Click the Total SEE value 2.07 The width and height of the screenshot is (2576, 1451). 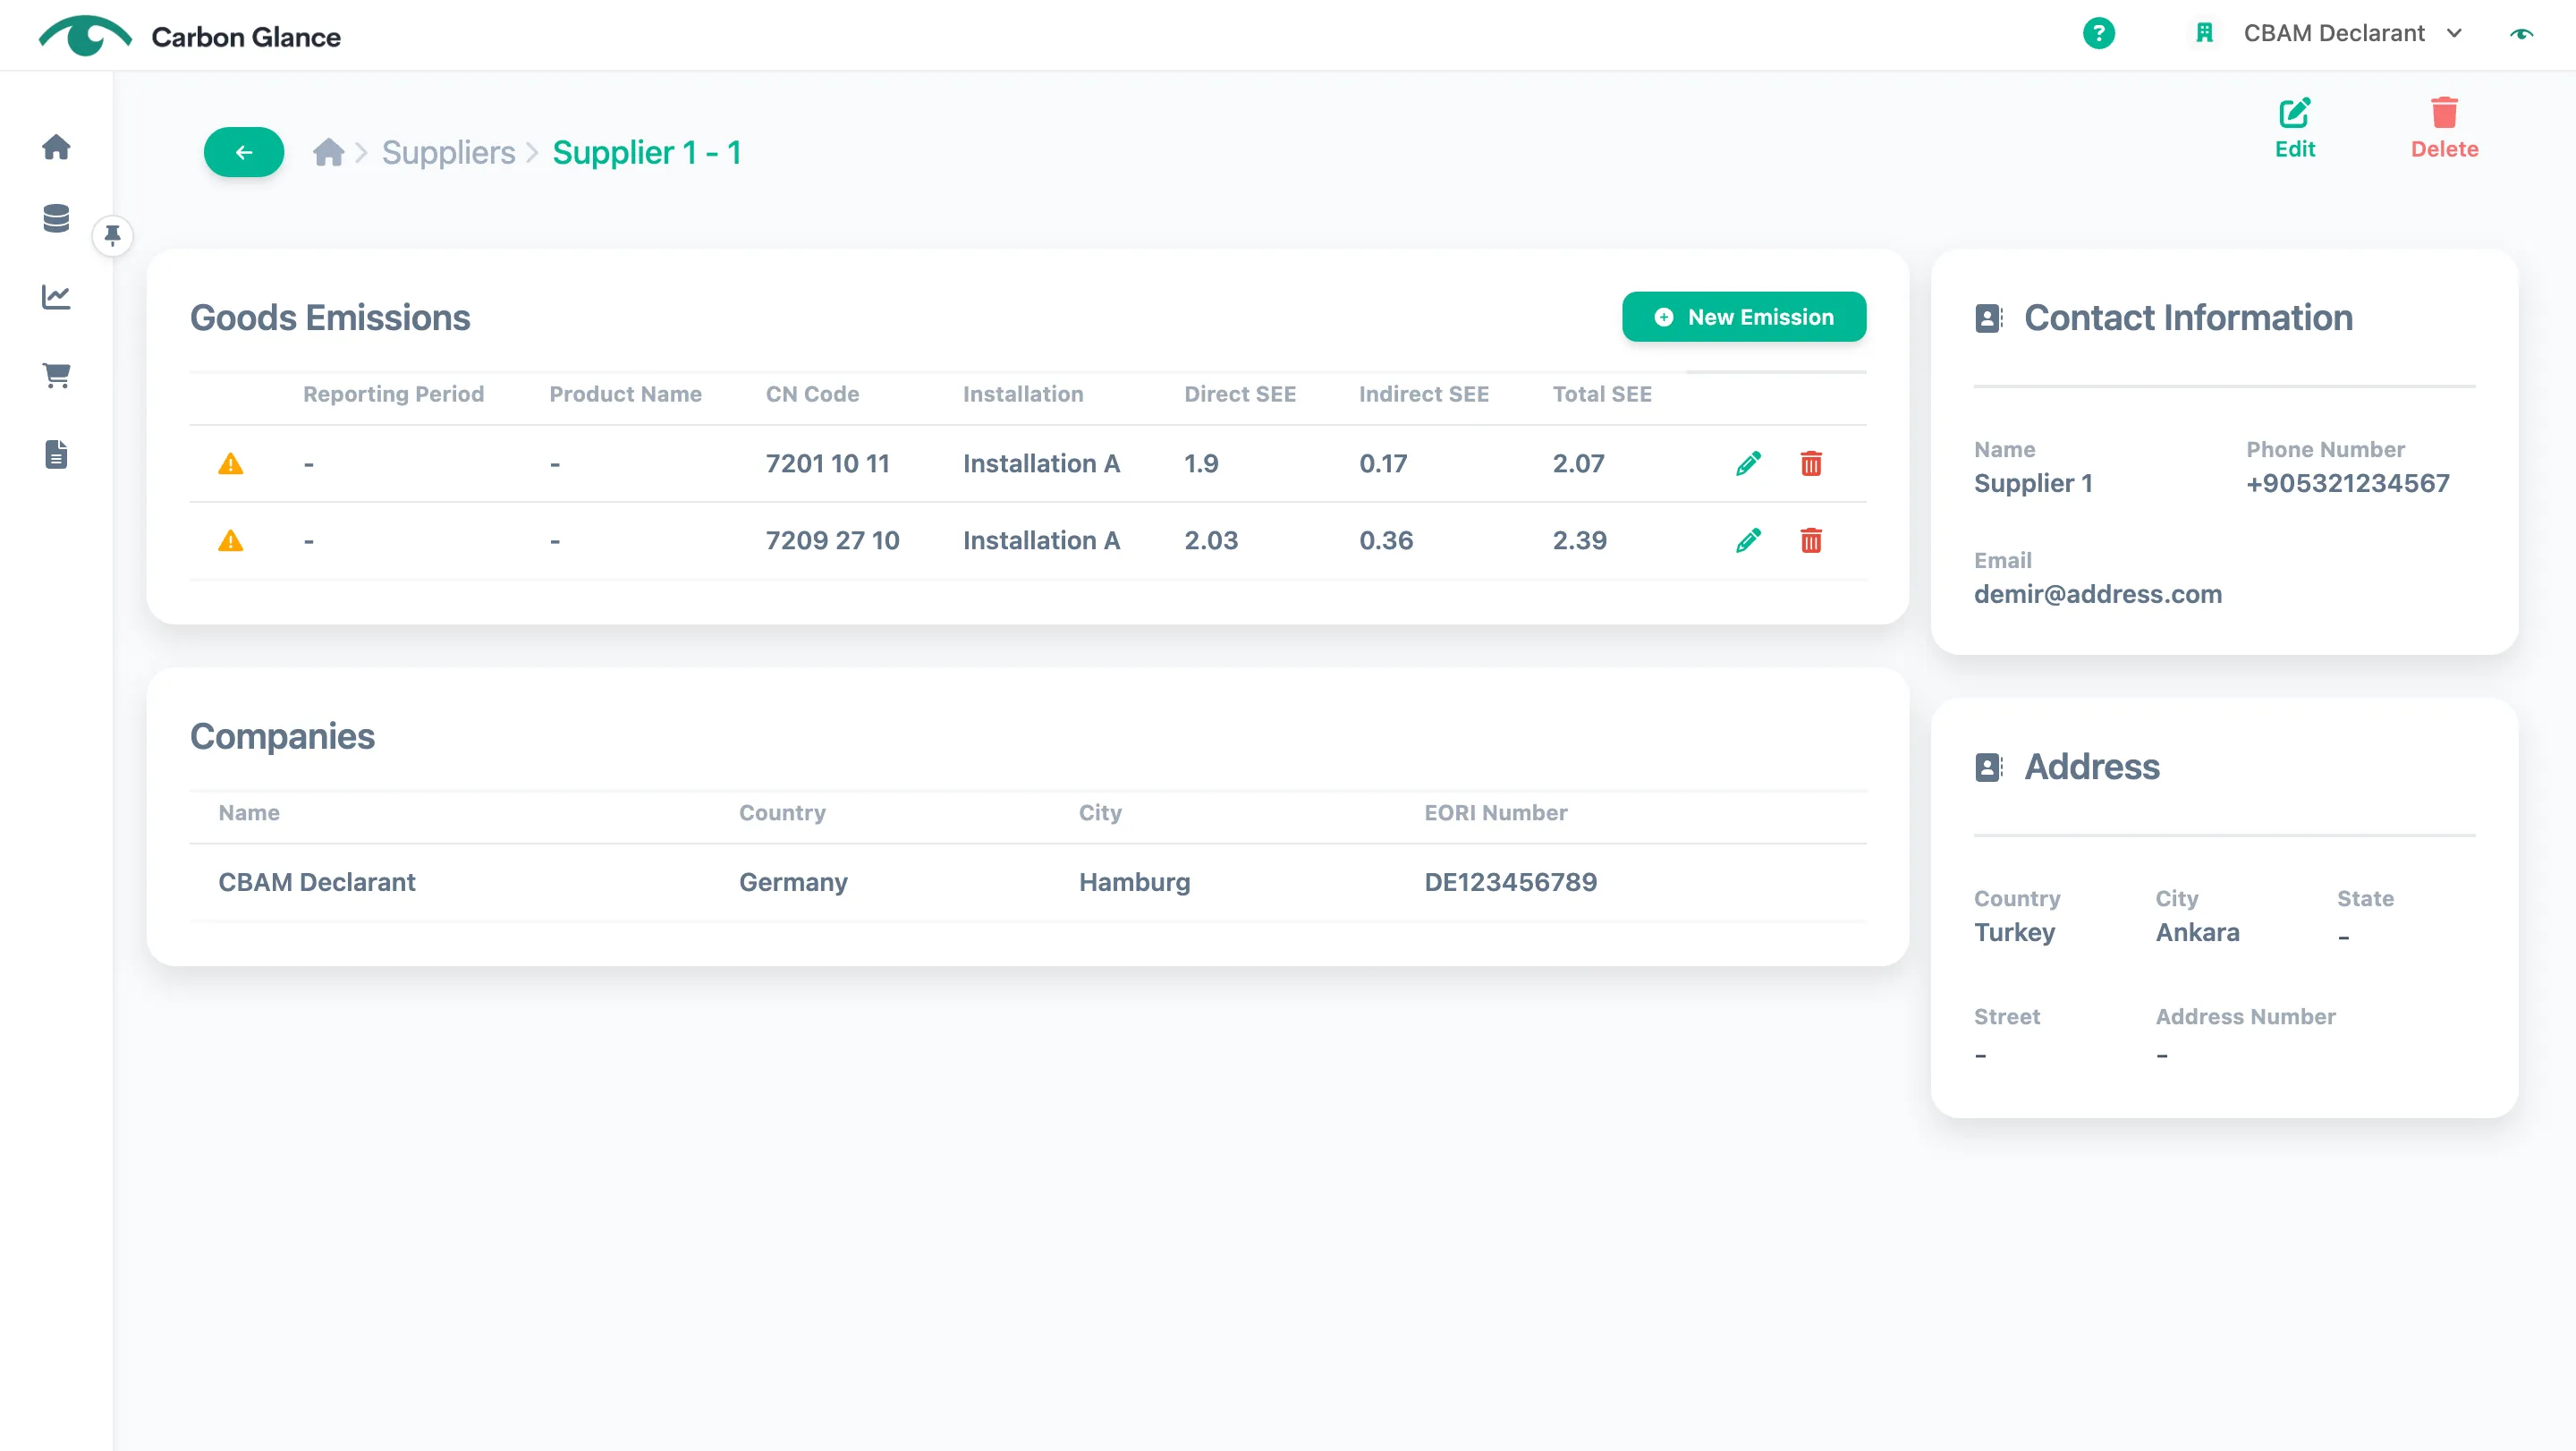point(1578,464)
